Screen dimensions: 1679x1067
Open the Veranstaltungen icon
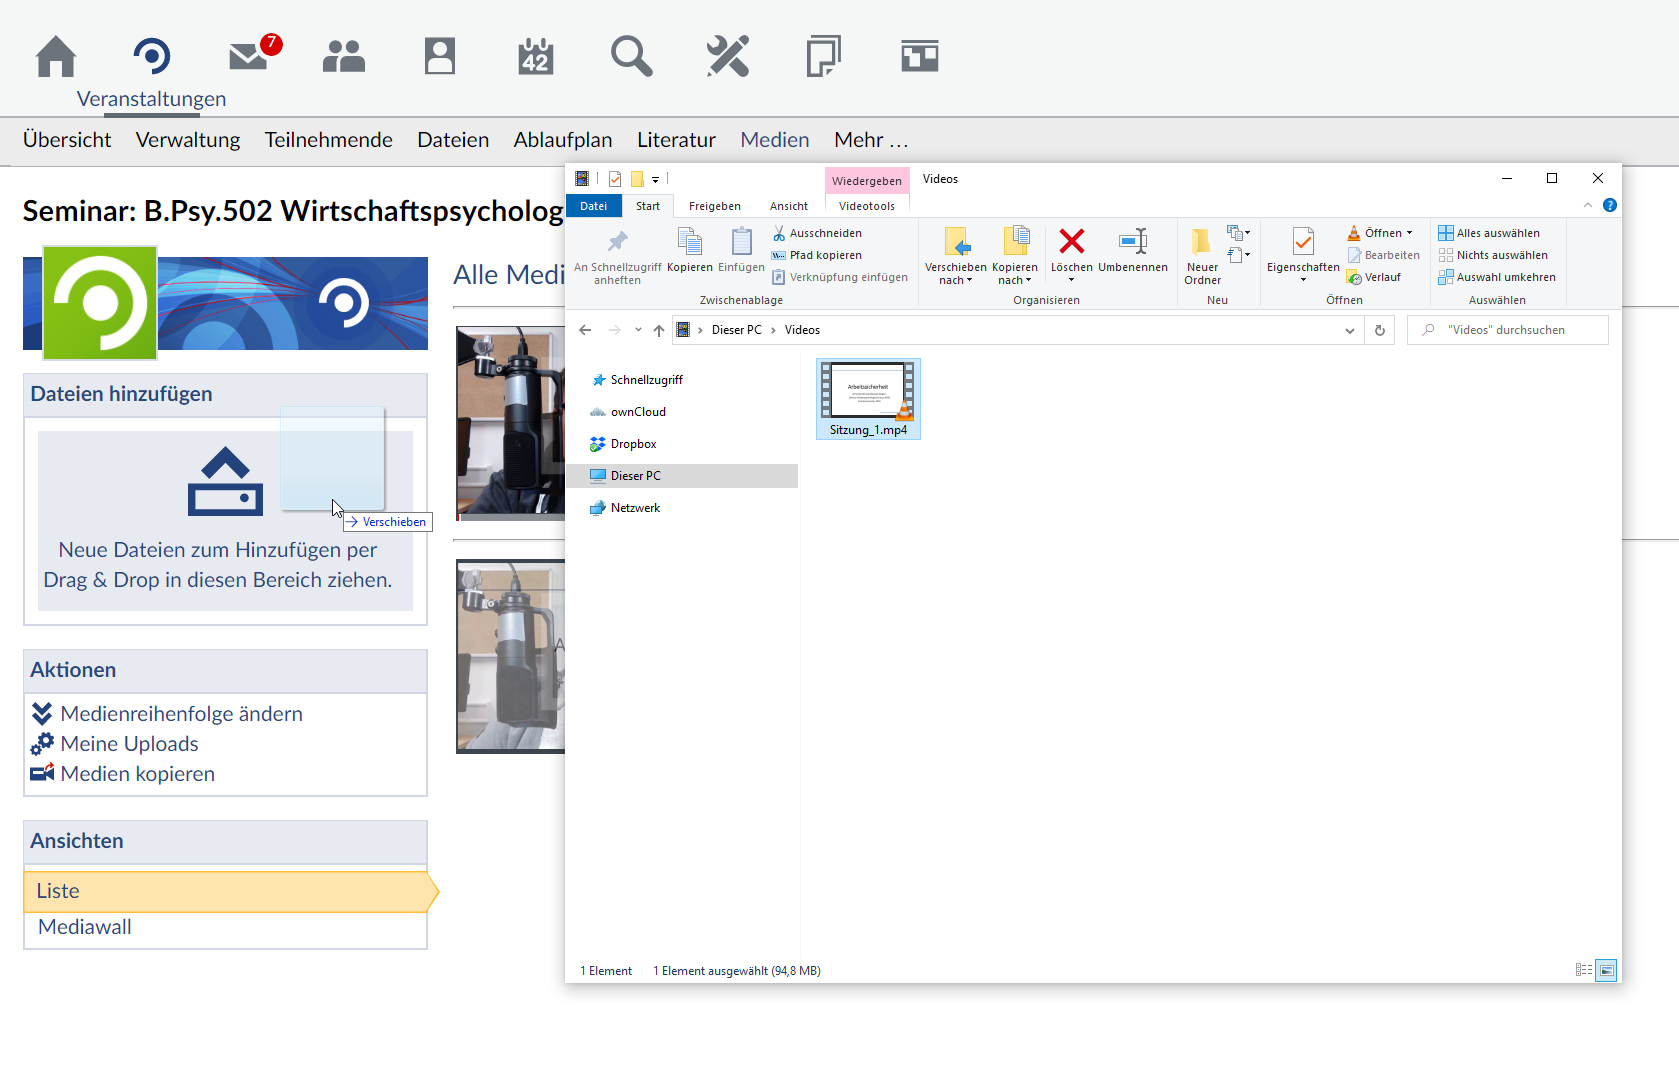click(x=152, y=56)
